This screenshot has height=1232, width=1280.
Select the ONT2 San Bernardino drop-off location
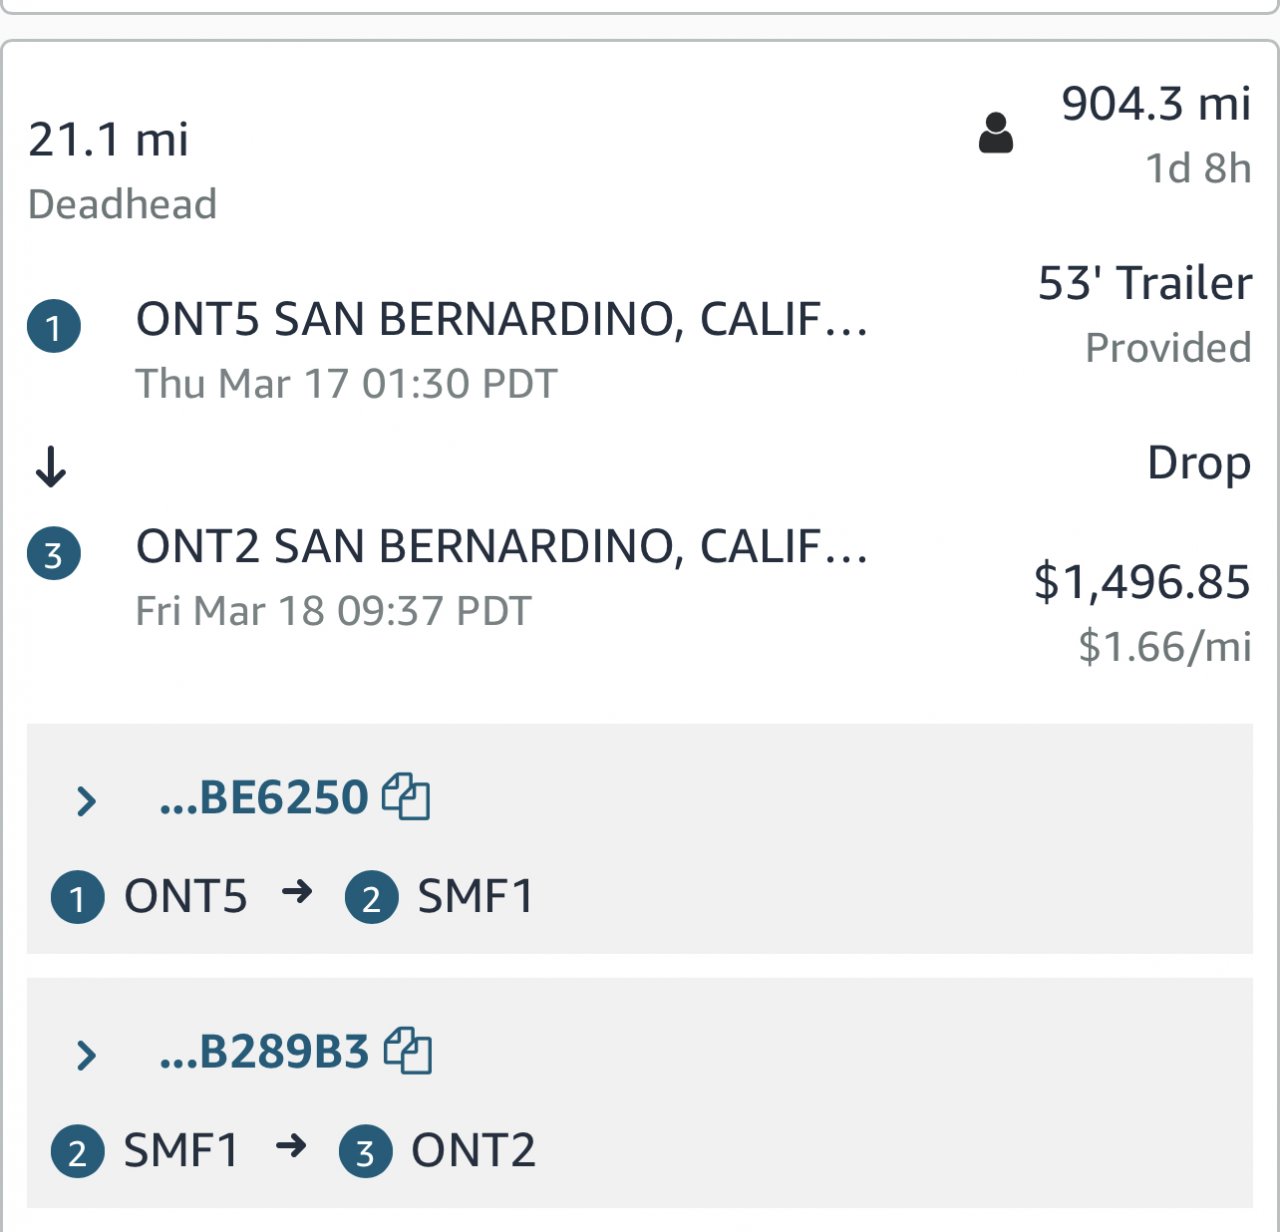pyautogui.click(x=501, y=547)
